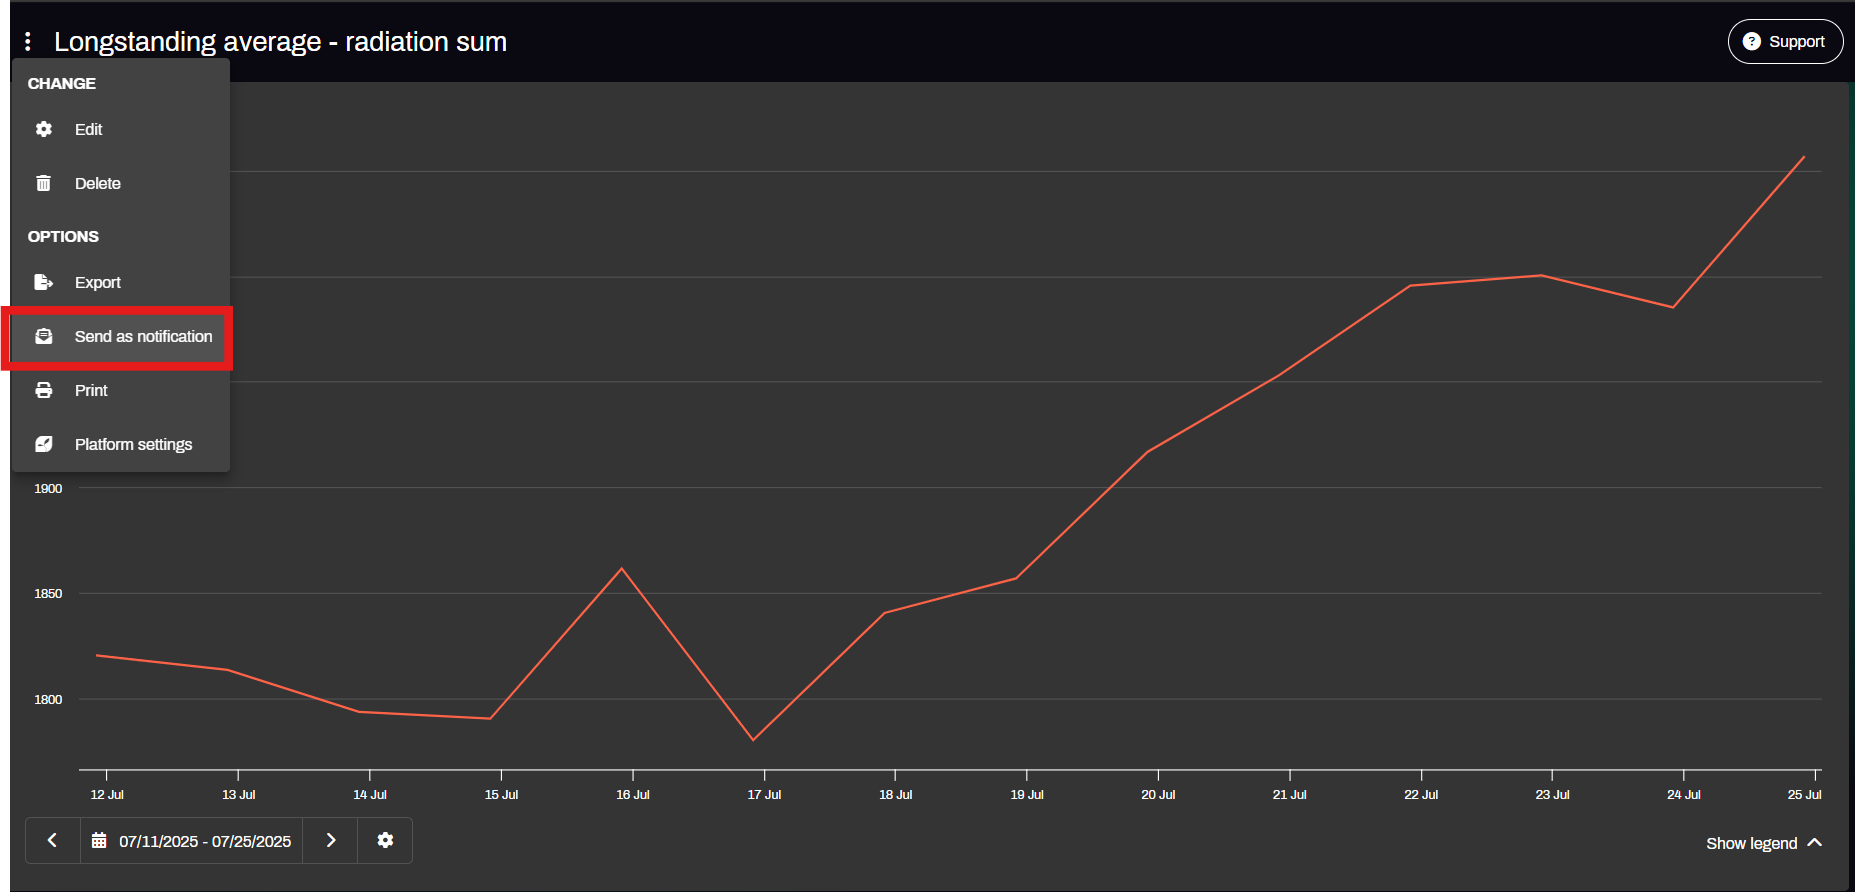Click the Delete trash icon
1855x892 pixels.
pyautogui.click(x=44, y=183)
